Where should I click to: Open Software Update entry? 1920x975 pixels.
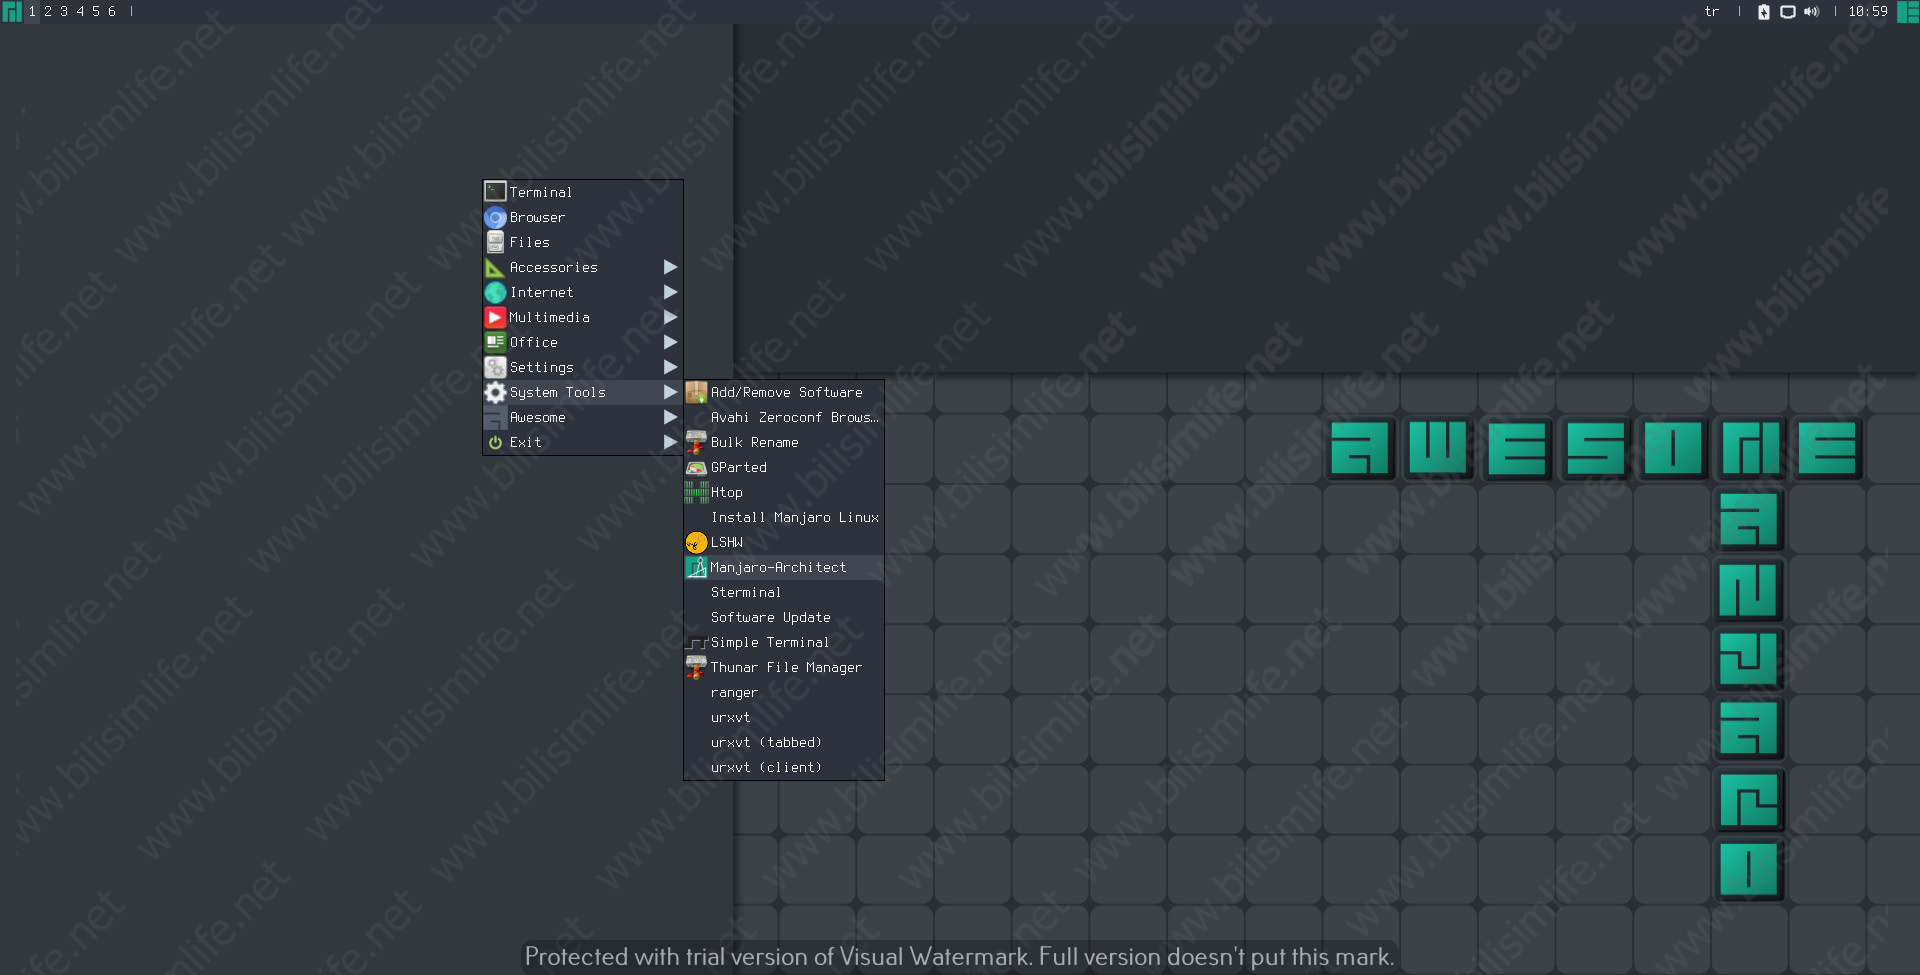pyautogui.click(x=784, y=617)
